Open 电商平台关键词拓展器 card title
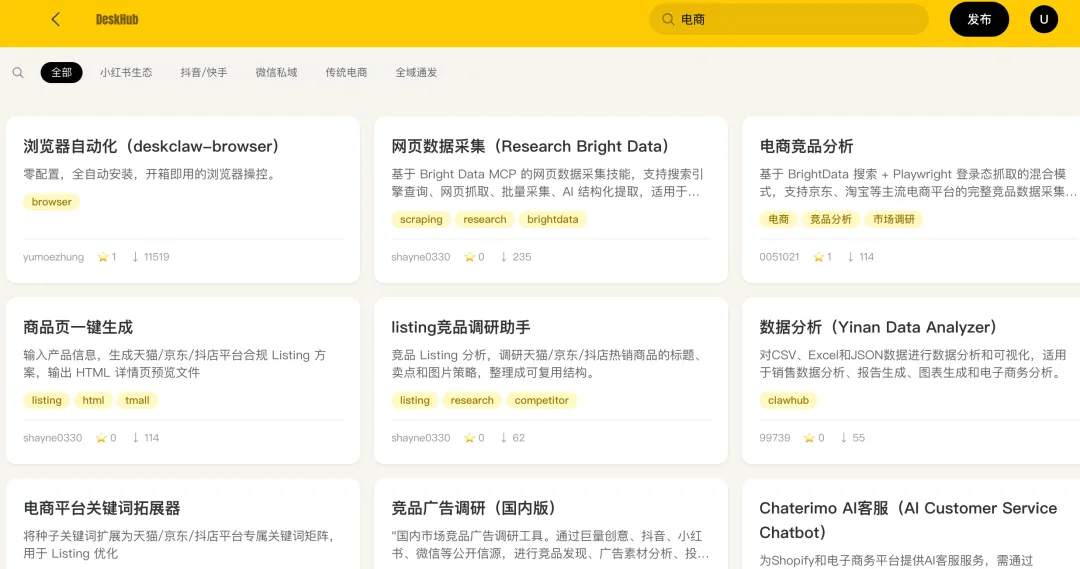Viewport: 1080px width, 569px height. click(102, 508)
